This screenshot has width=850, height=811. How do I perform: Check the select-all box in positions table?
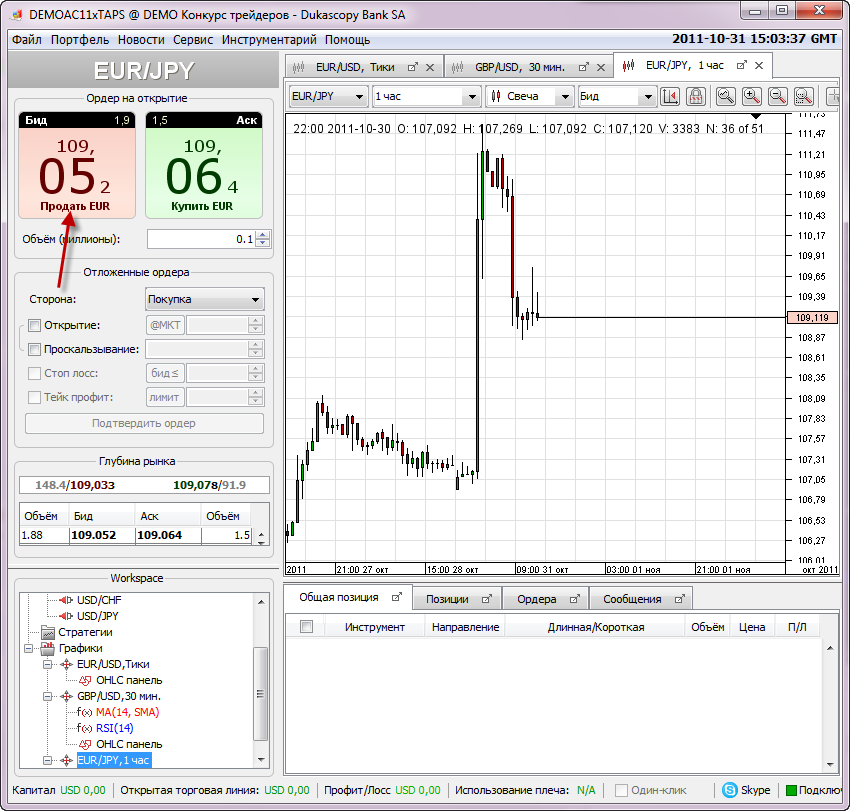pyautogui.click(x=306, y=627)
